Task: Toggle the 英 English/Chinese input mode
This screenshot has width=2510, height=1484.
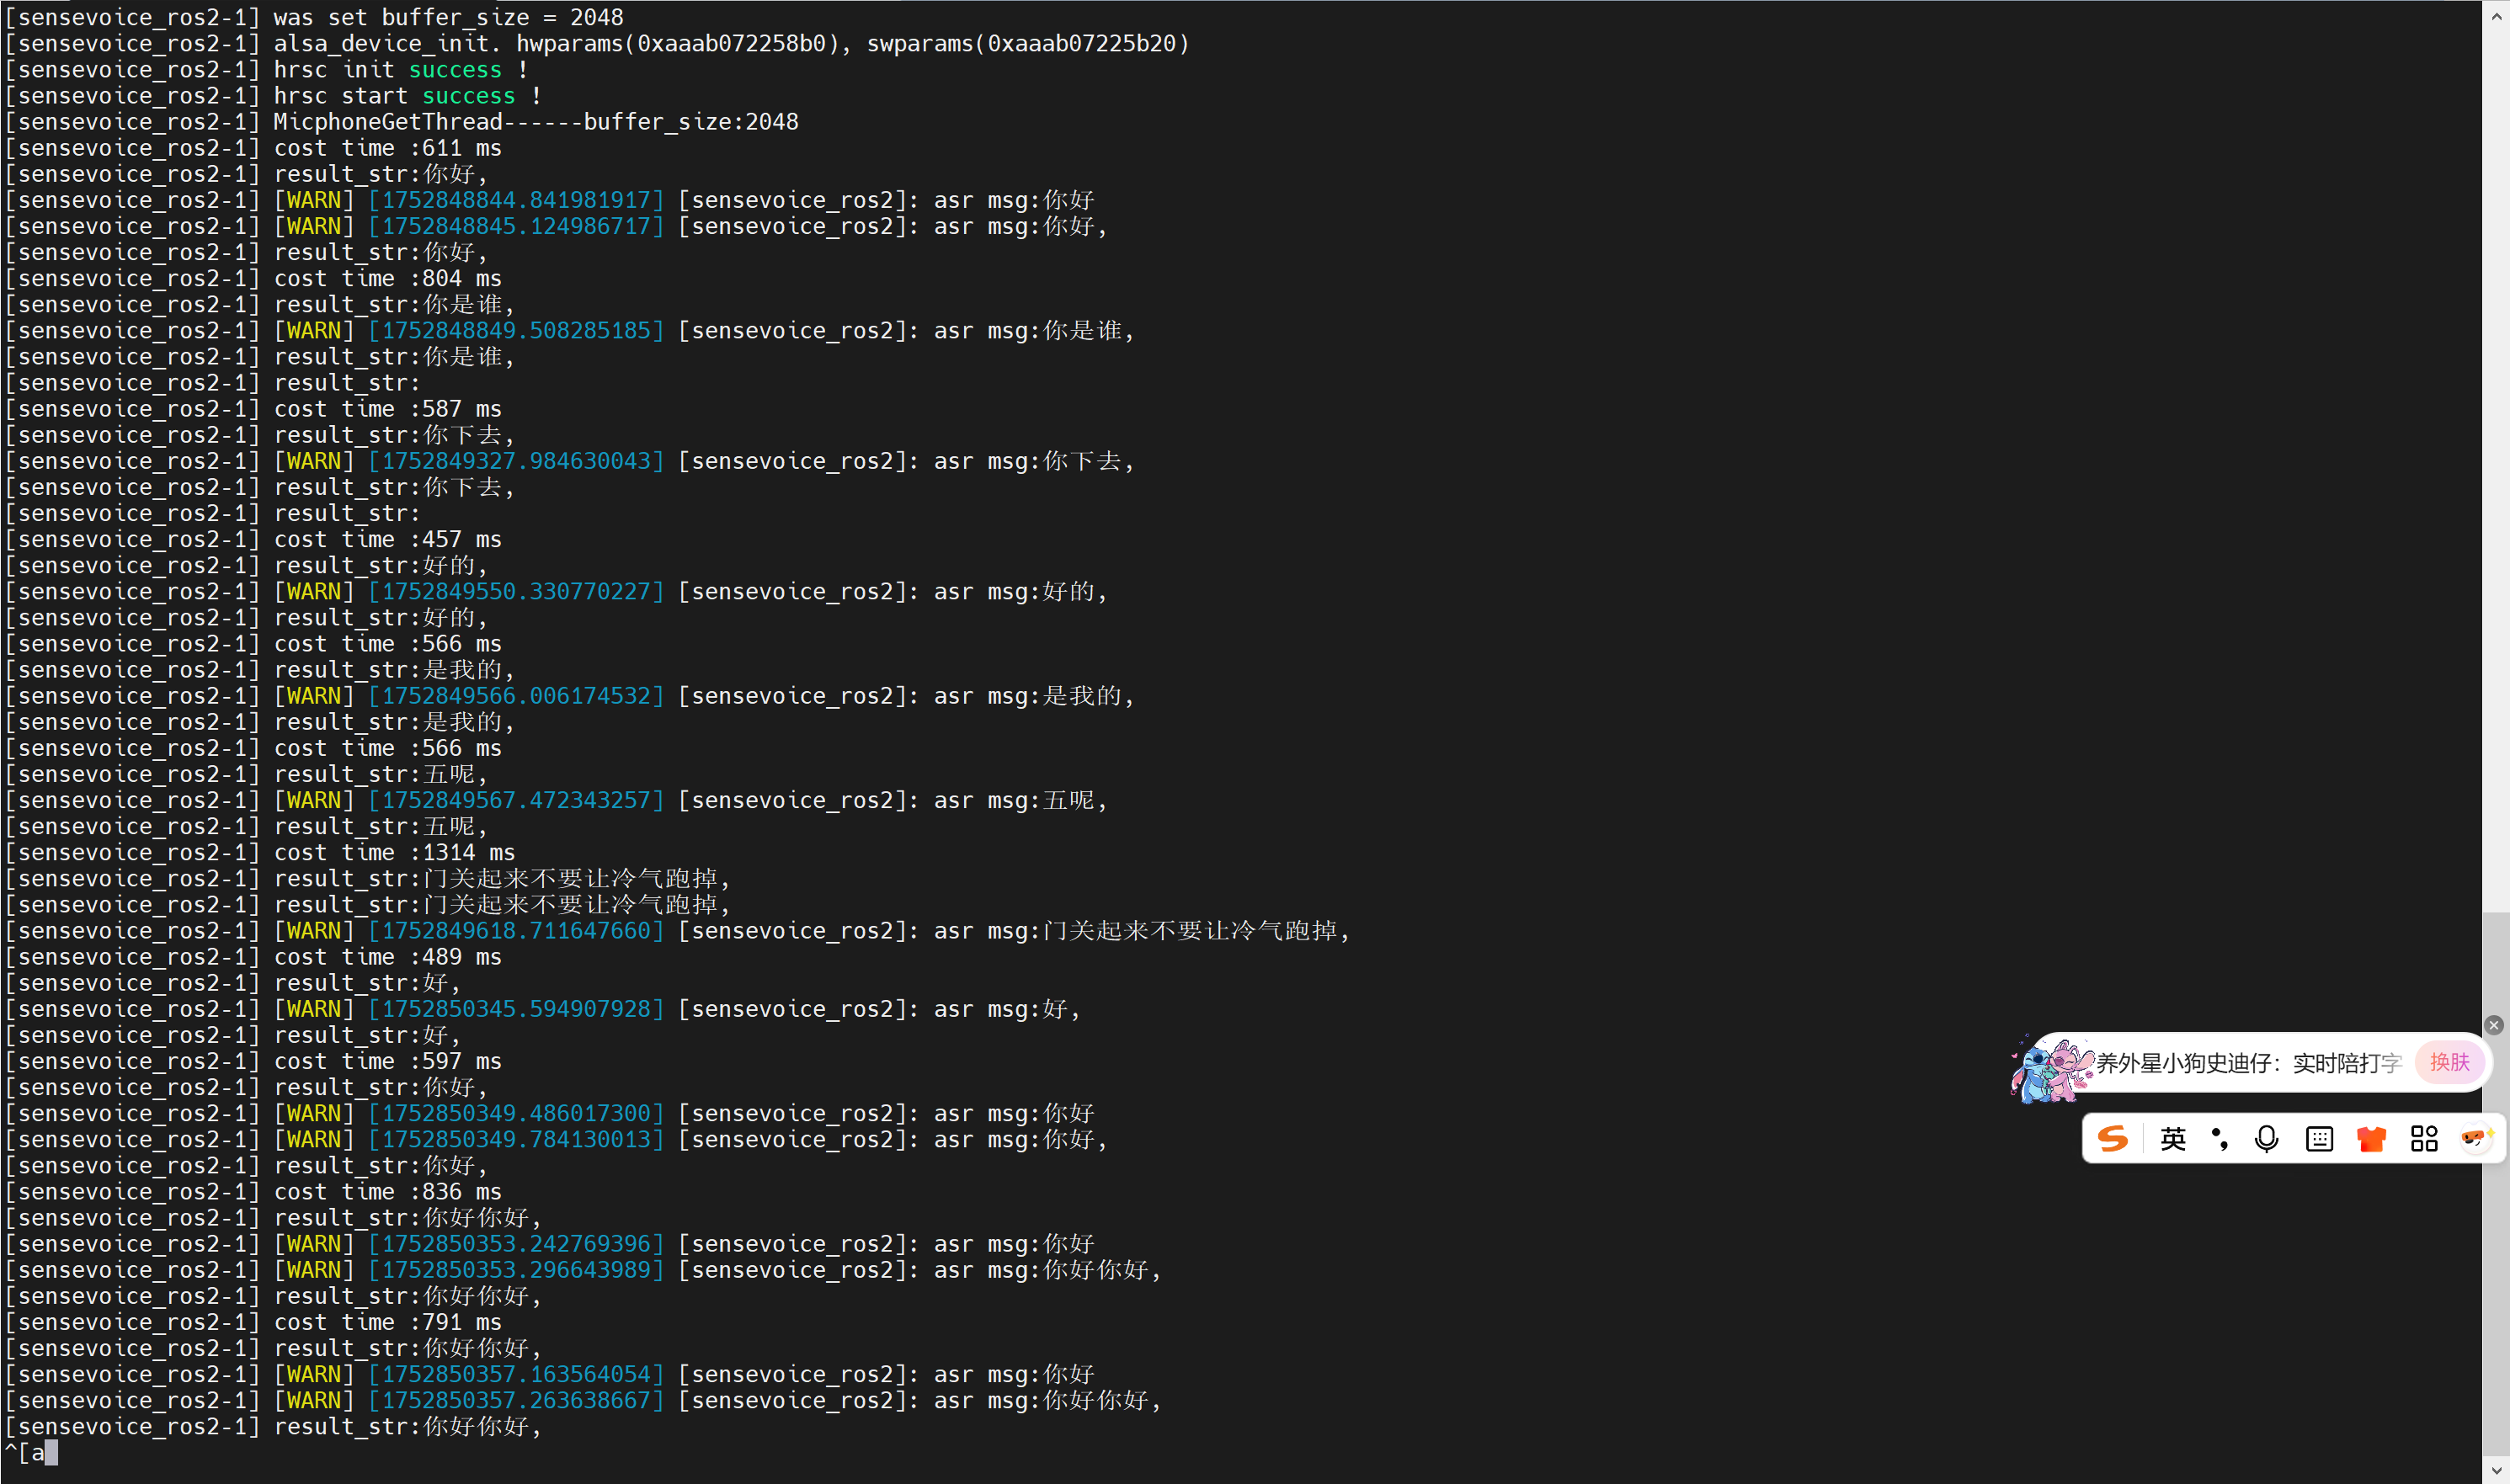Action: tap(2172, 1139)
